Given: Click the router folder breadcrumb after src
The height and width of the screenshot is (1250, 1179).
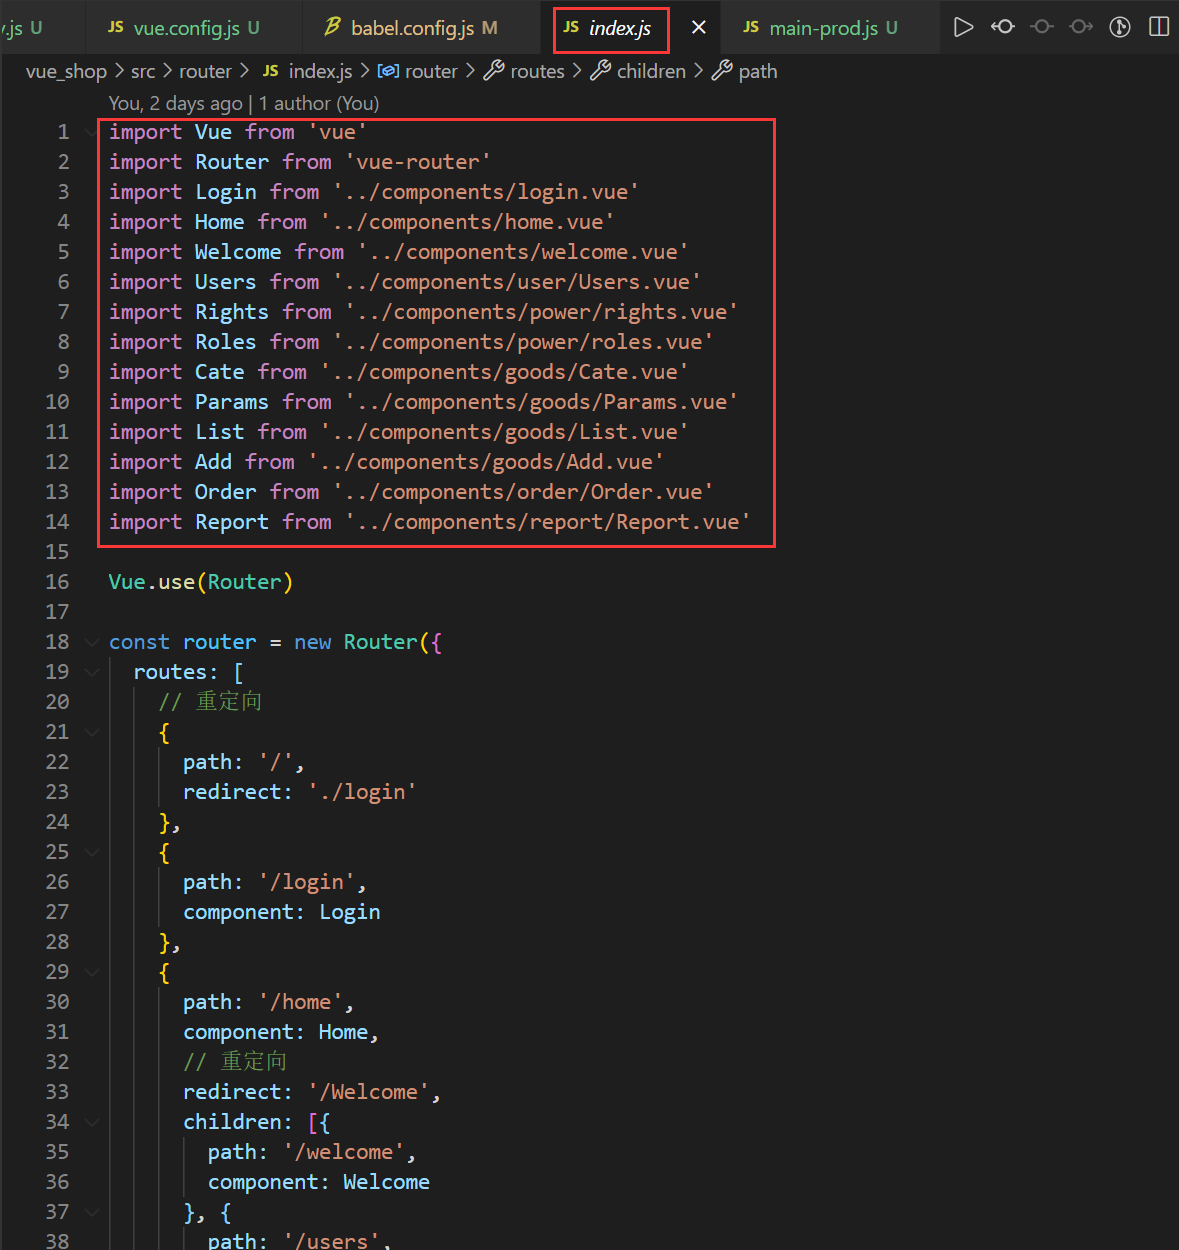Looking at the screenshot, I should (x=205, y=71).
